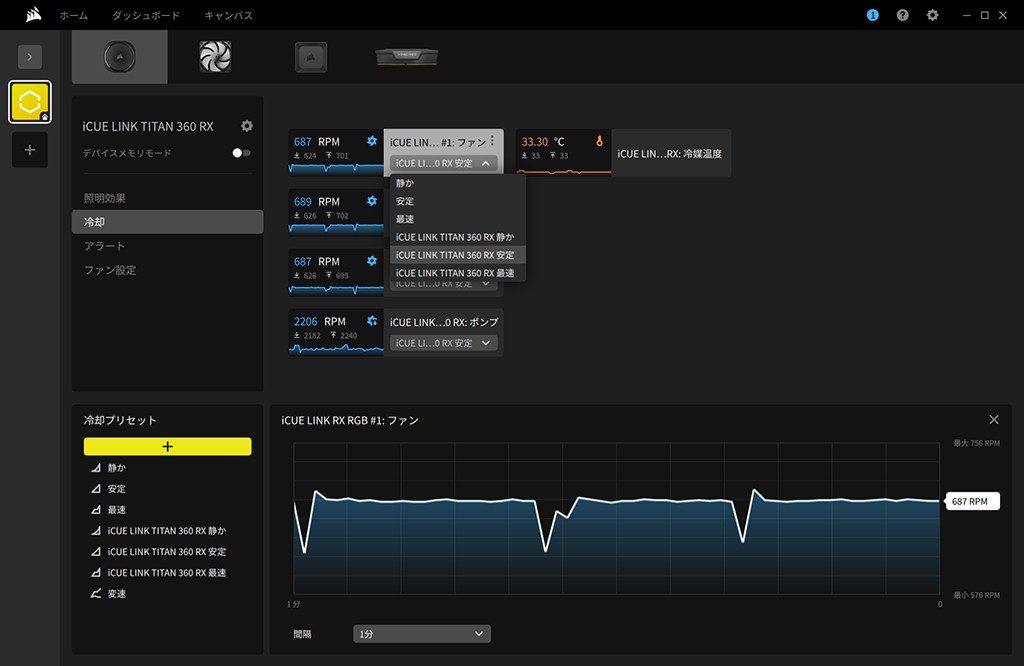Open the notifications badge icon
This screenshot has height=666, width=1024.
[872, 16]
